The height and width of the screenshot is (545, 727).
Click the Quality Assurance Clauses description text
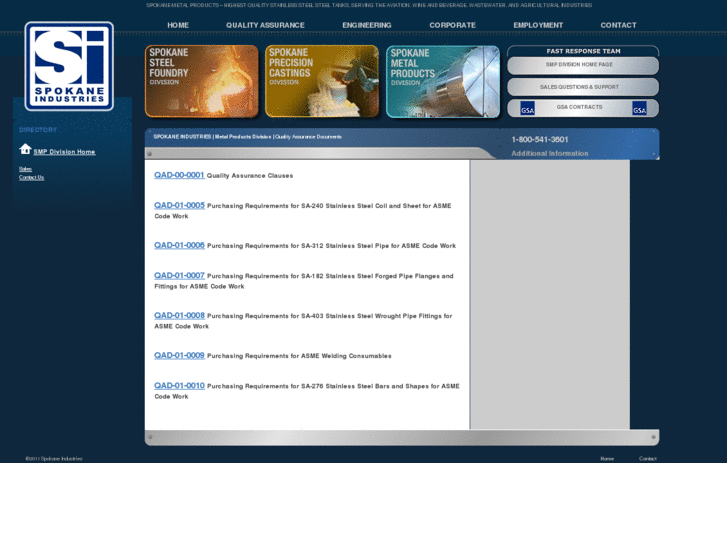tap(249, 176)
